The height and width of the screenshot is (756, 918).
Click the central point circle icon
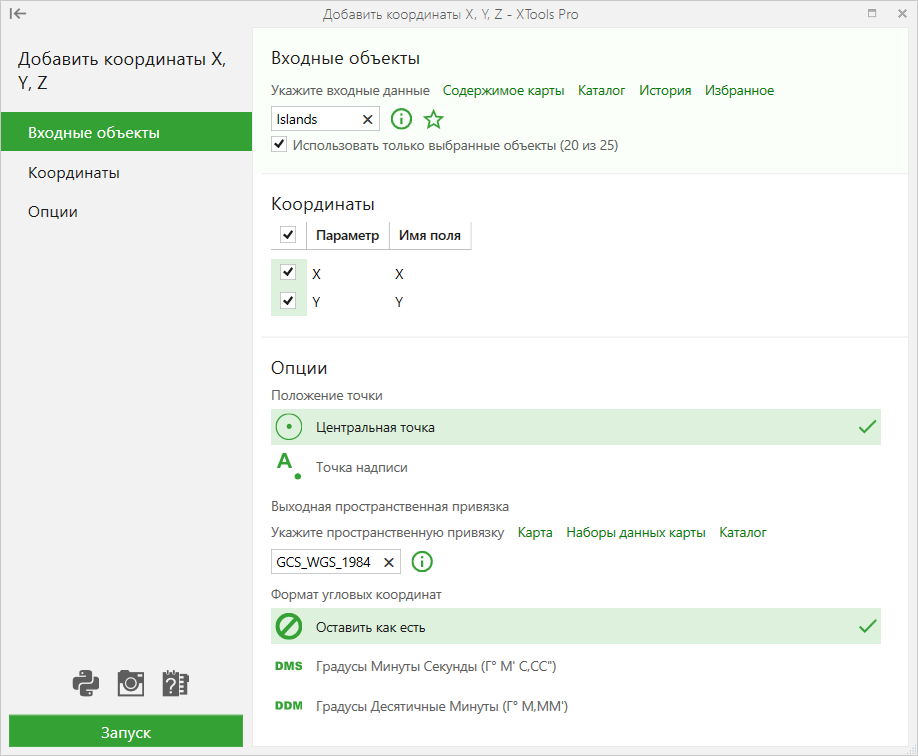coord(289,427)
